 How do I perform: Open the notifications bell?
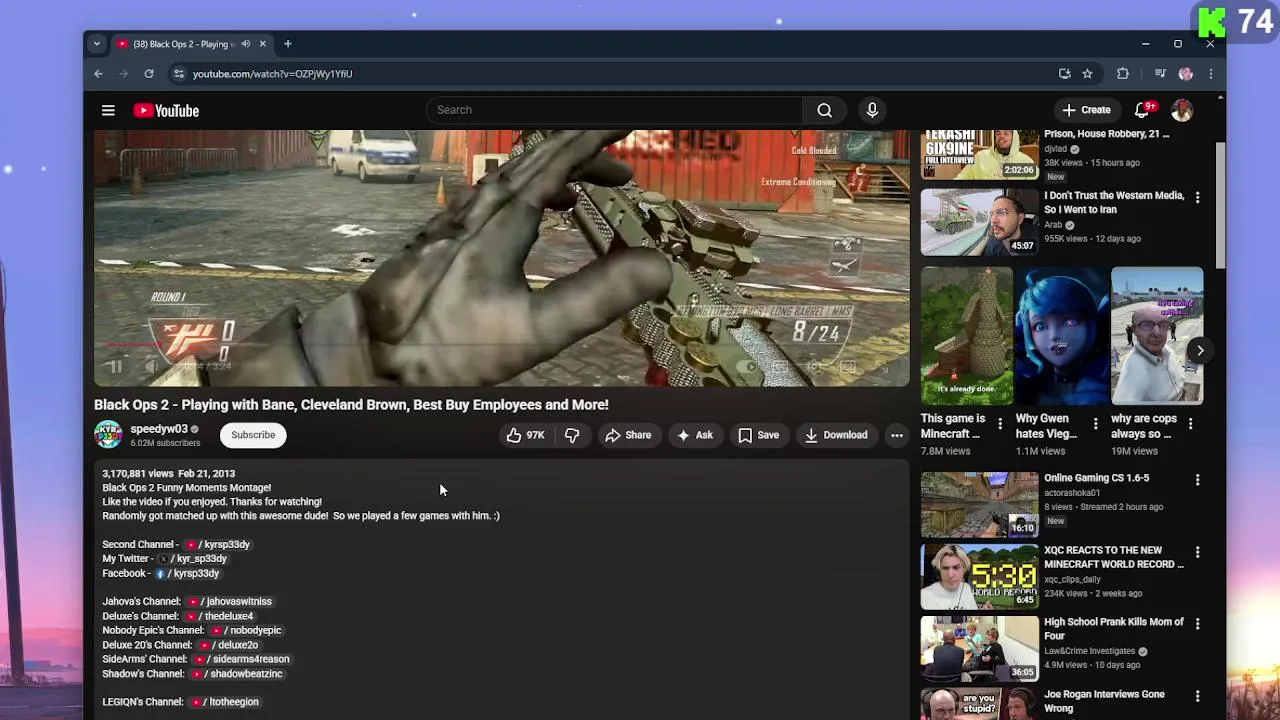click(1142, 110)
